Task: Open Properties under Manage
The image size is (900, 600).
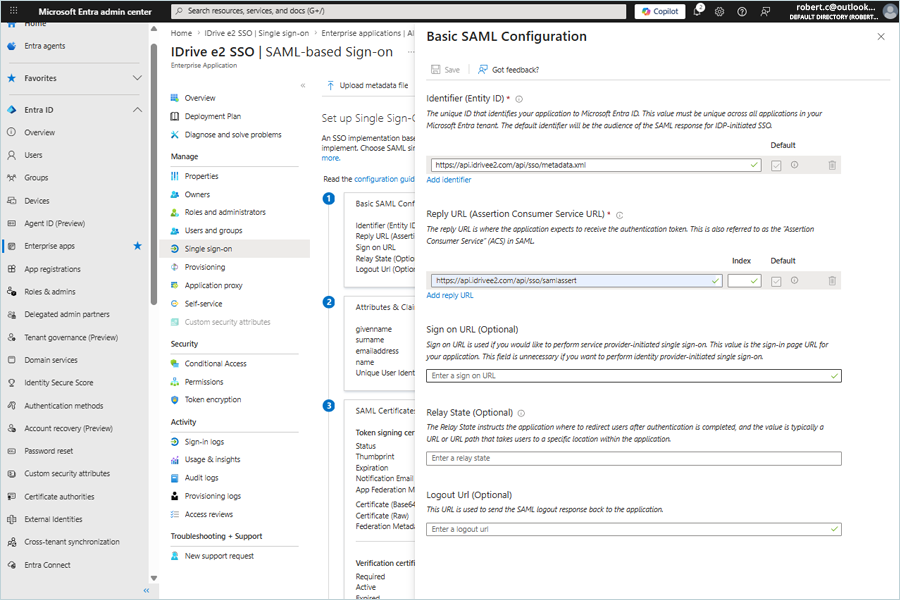Action: (x=201, y=176)
